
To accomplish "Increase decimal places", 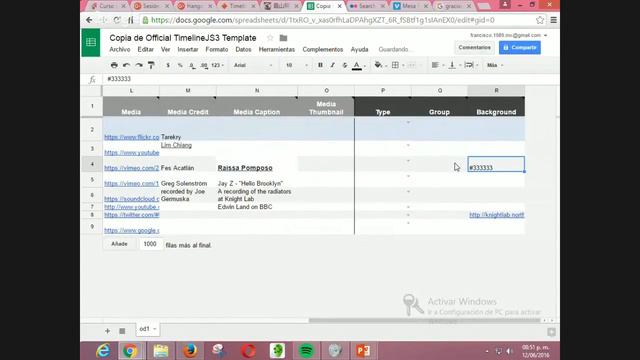I will pos(204,65).
